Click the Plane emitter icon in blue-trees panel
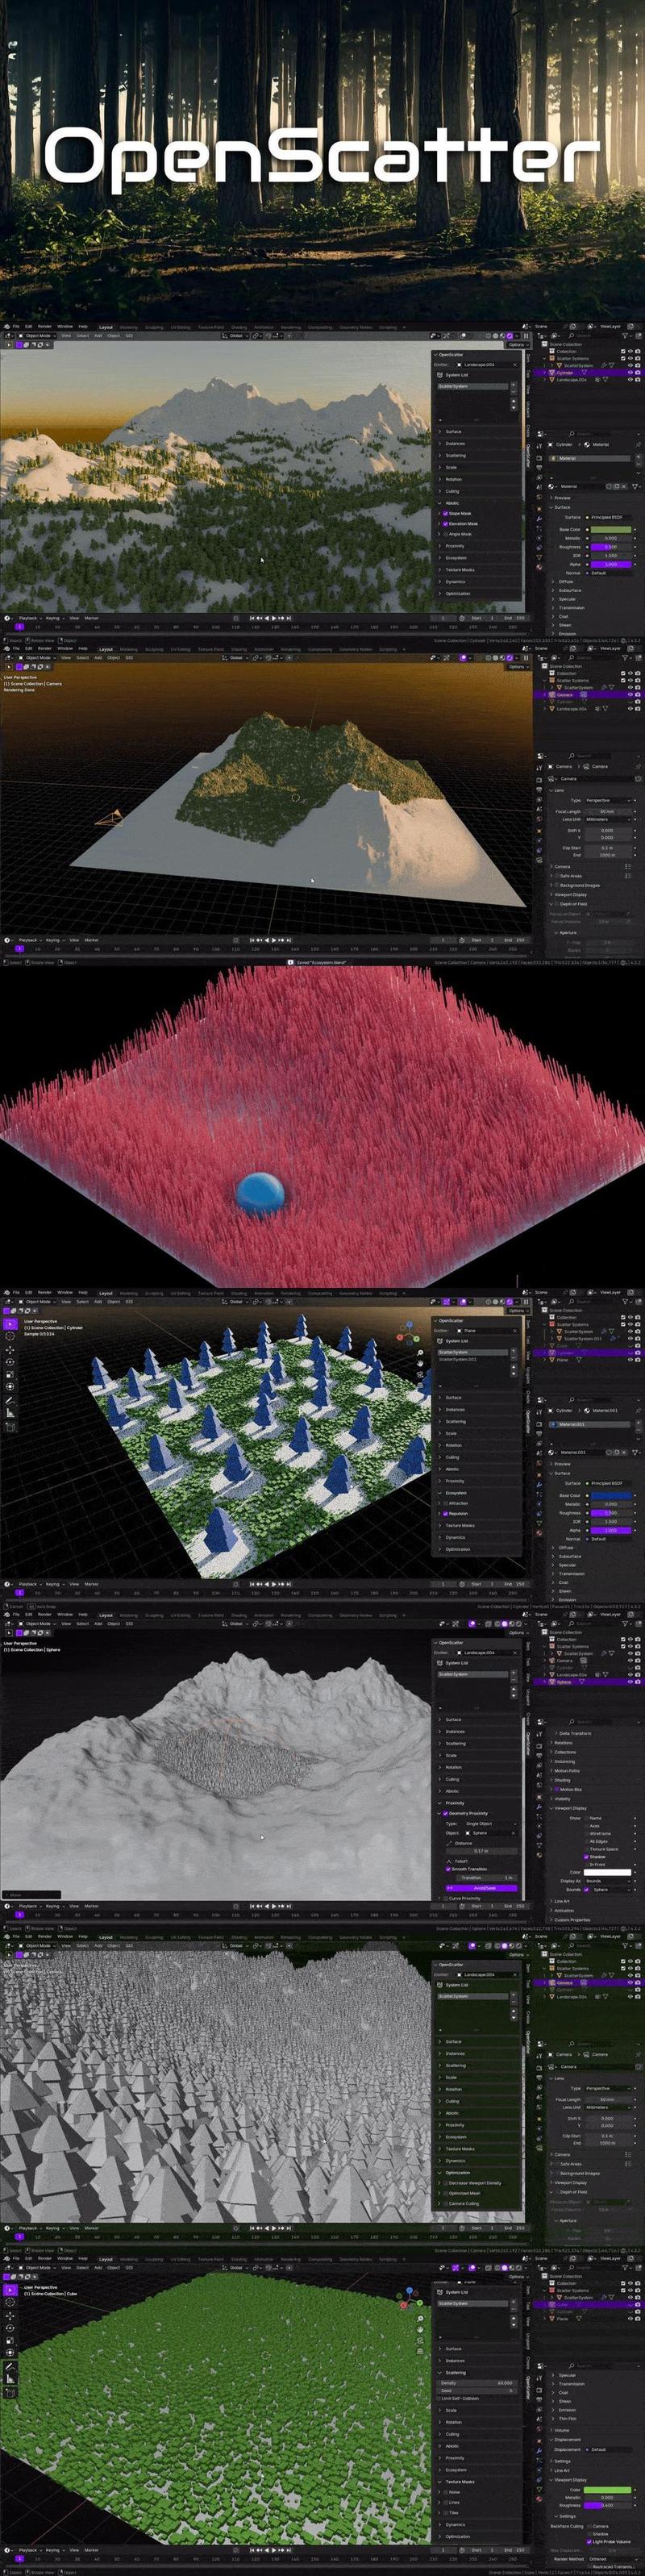This screenshot has width=645, height=2576. [x=459, y=1331]
